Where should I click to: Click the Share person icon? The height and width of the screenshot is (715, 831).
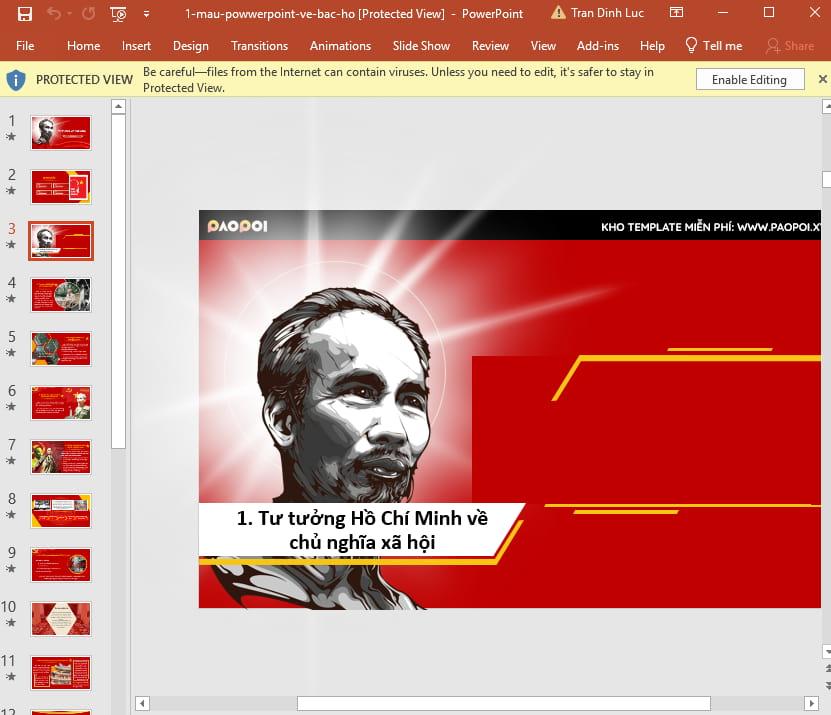coord(773,46)
